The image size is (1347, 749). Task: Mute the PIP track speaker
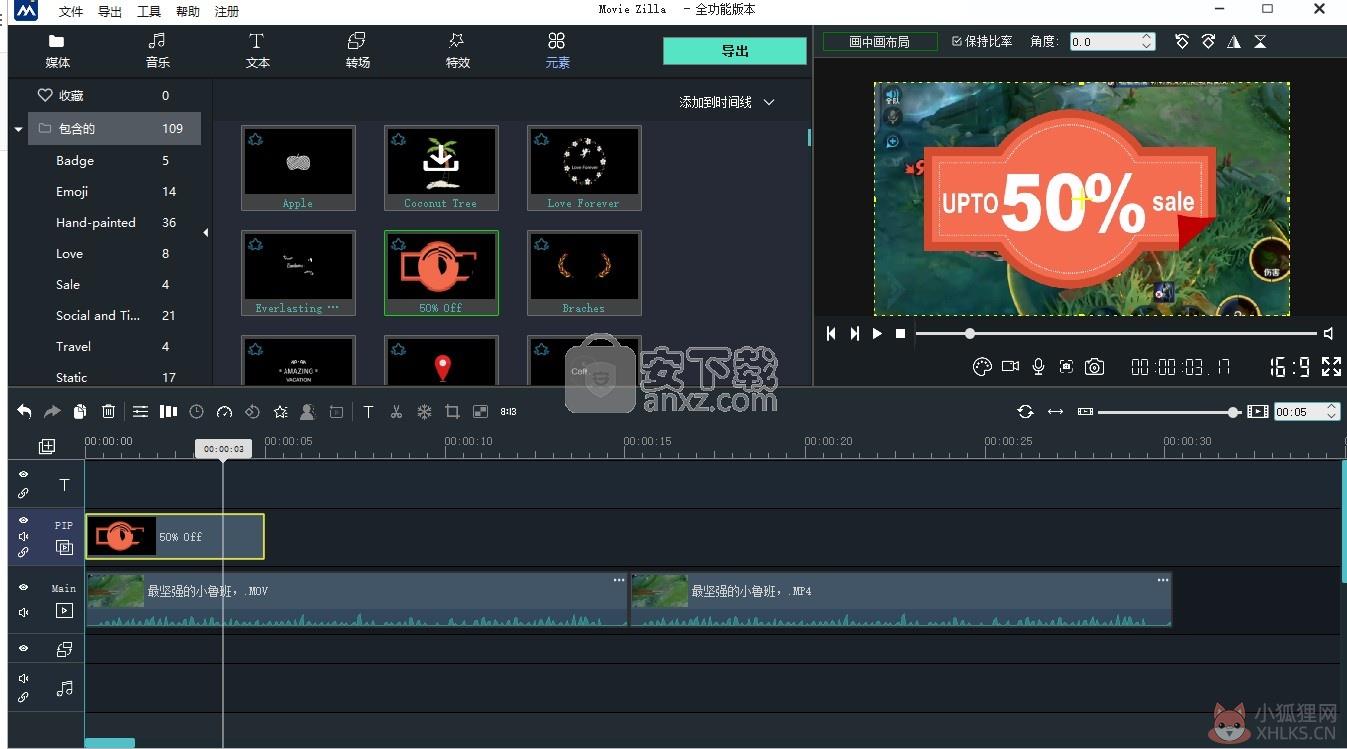coord(23,536)
